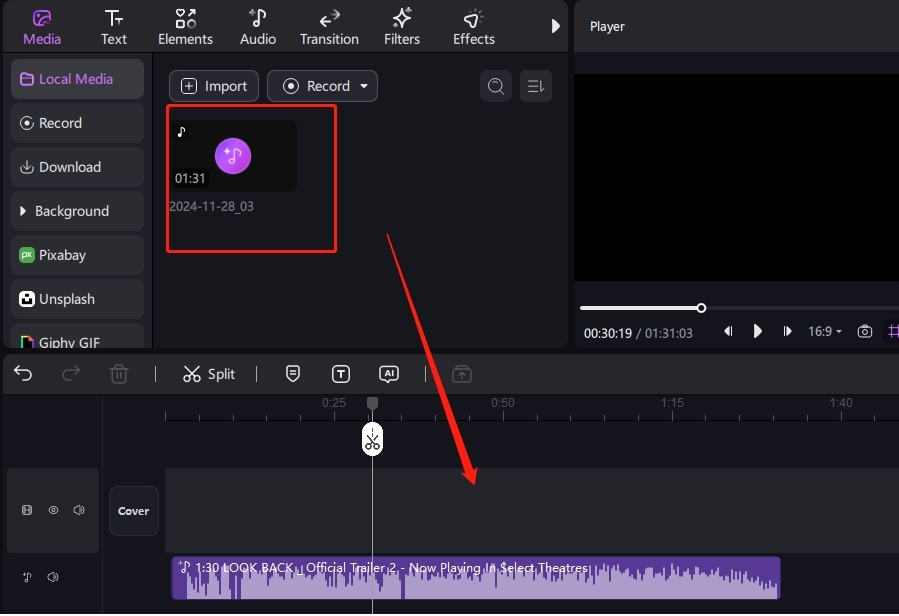Click the trash icon to delete selection
The image size is (899, 616).
point(119,374)
